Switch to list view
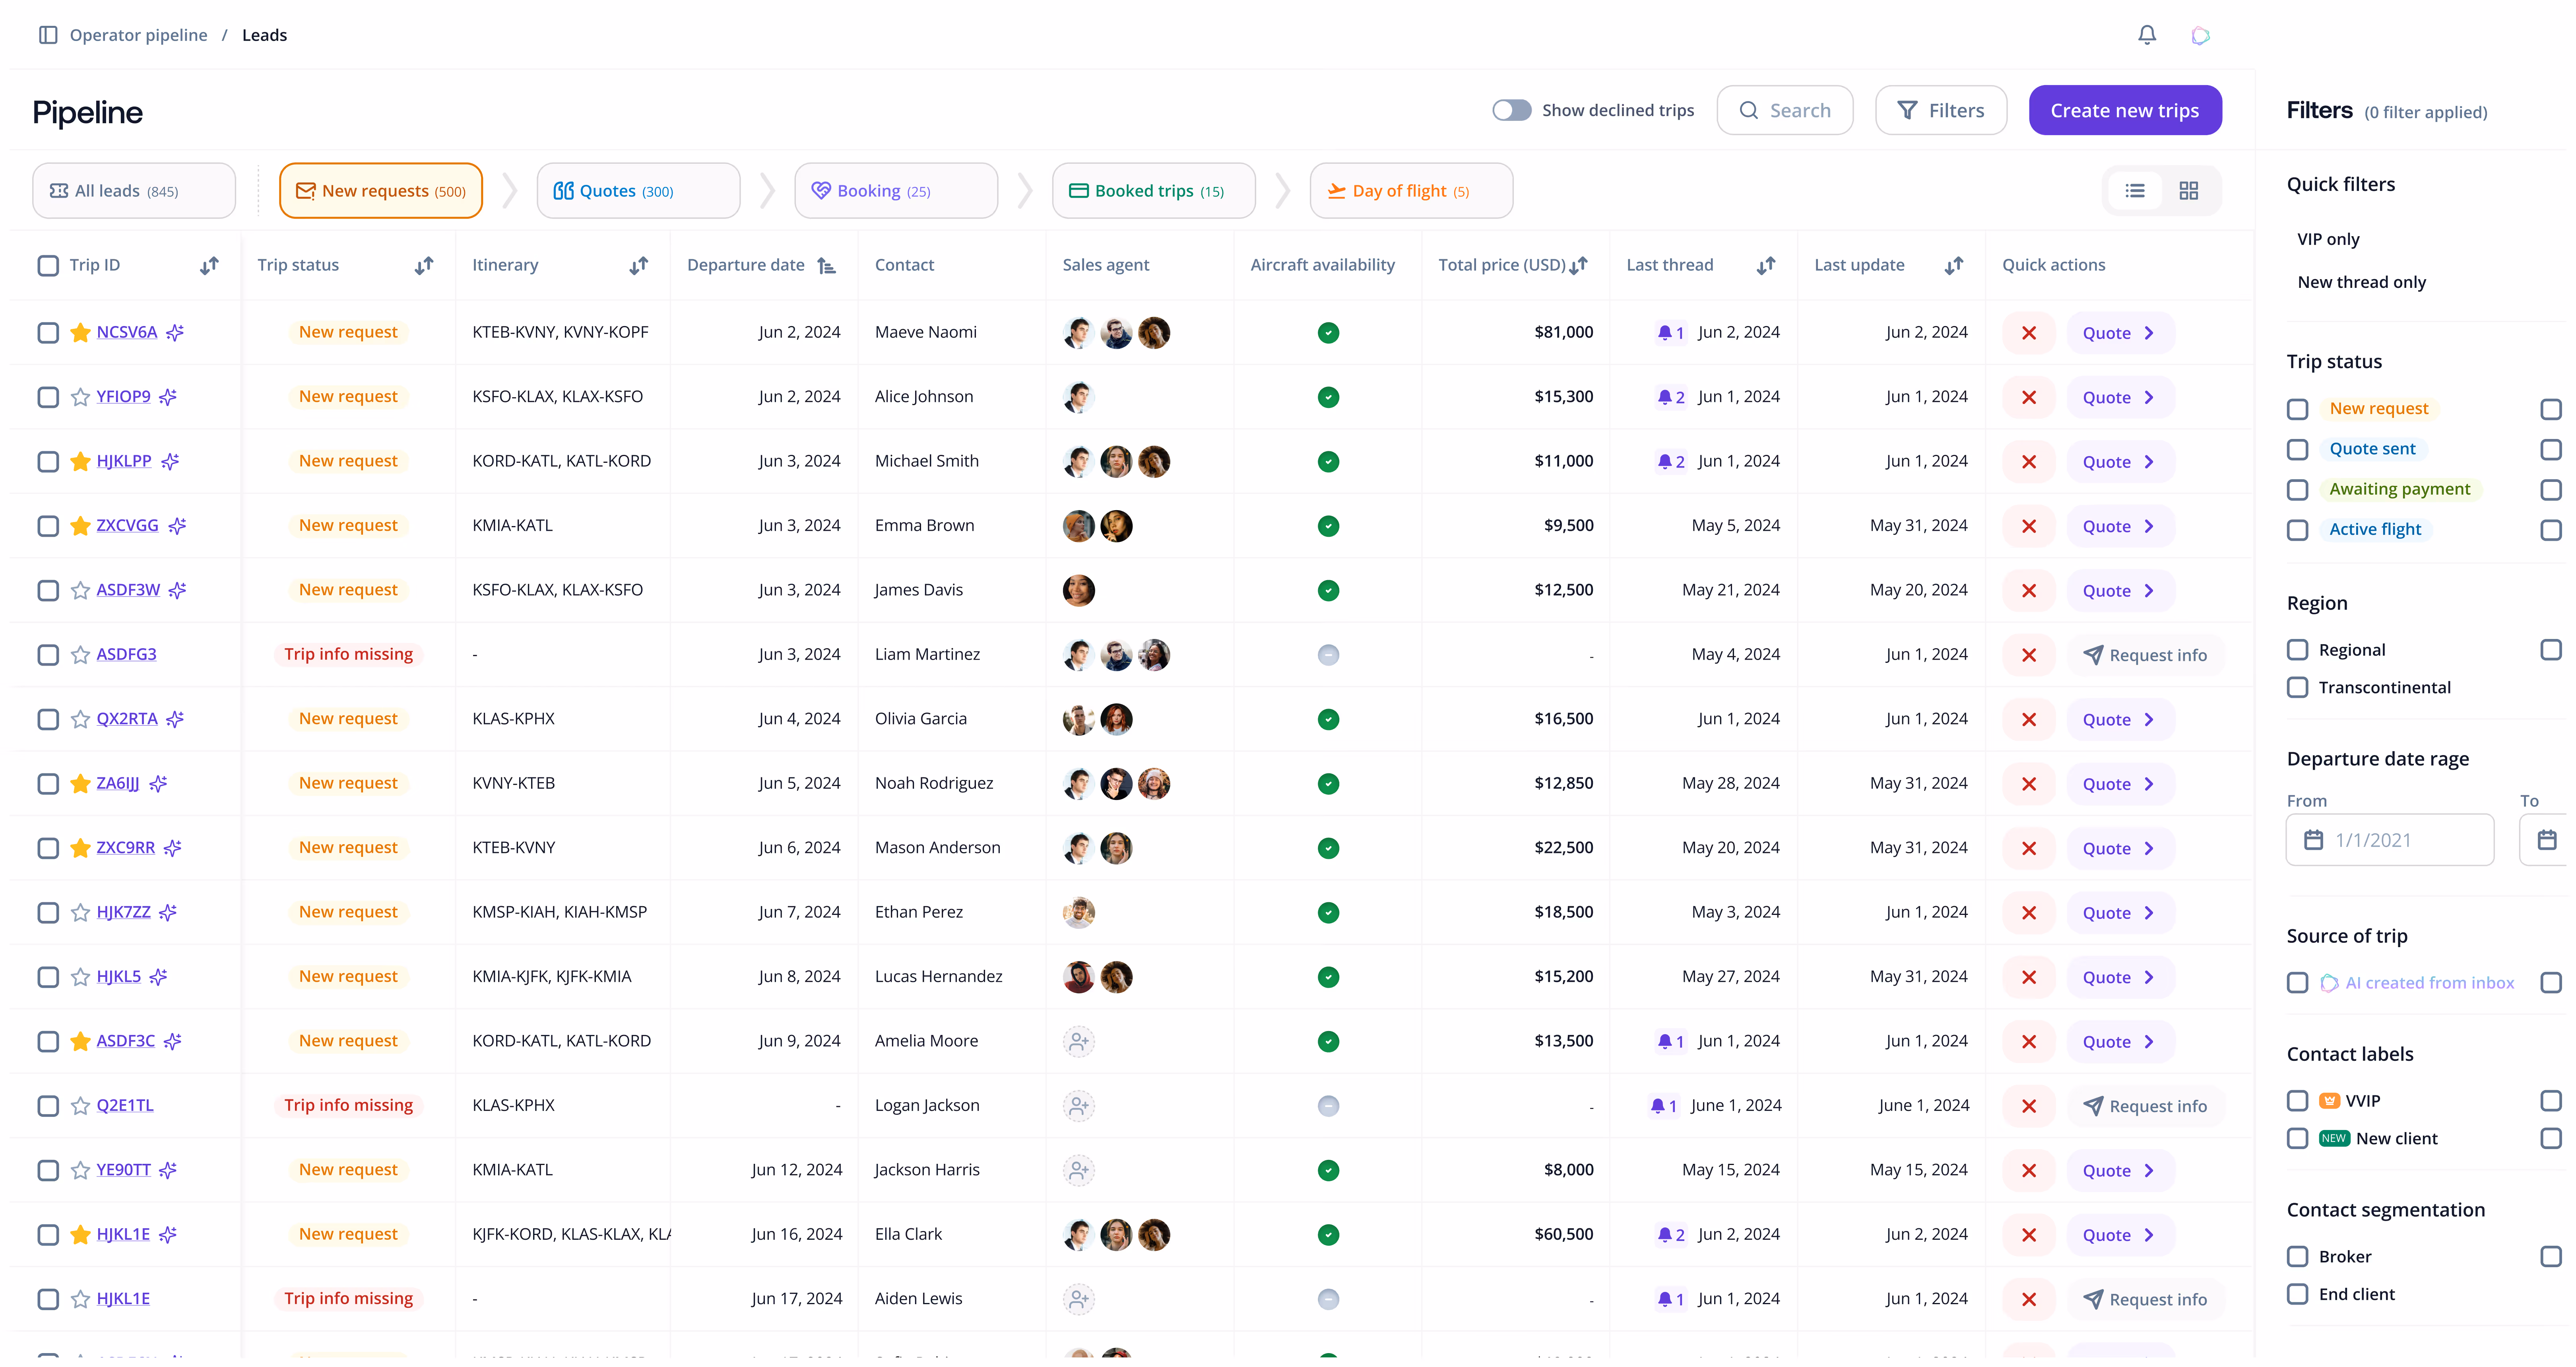 (x=2135, y=191)
